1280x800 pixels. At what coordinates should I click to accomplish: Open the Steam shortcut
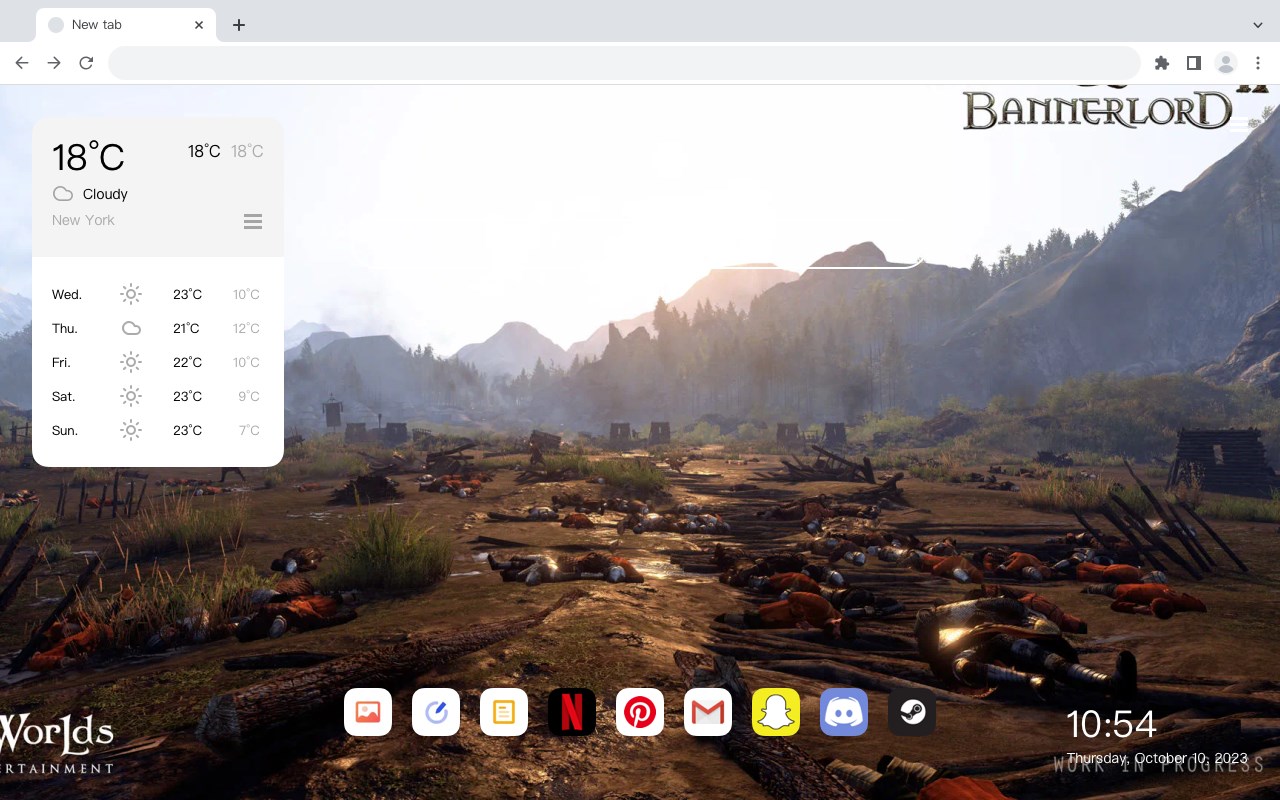click(x=912, y=712)
